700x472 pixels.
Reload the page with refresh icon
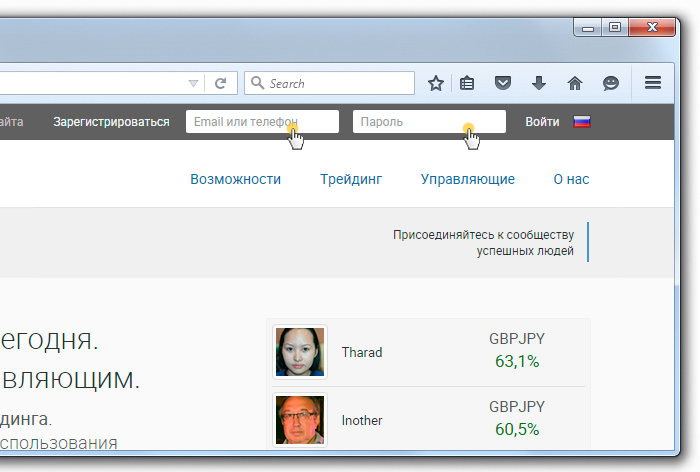click(221, 83)
